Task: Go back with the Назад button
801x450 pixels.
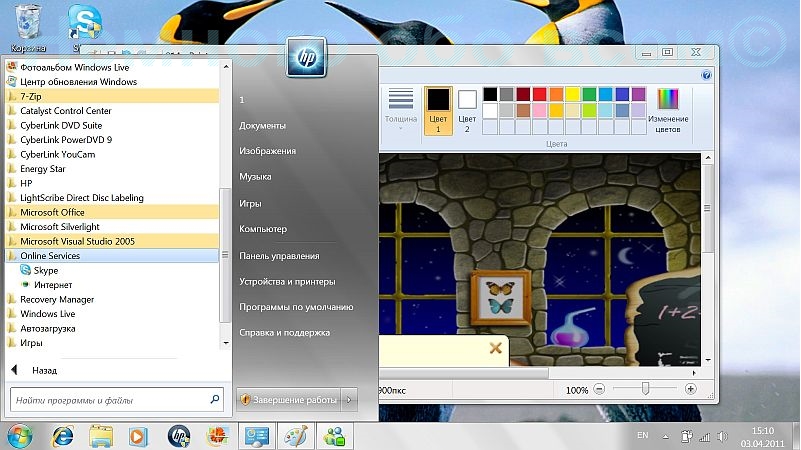Action: tap(44, 370)
